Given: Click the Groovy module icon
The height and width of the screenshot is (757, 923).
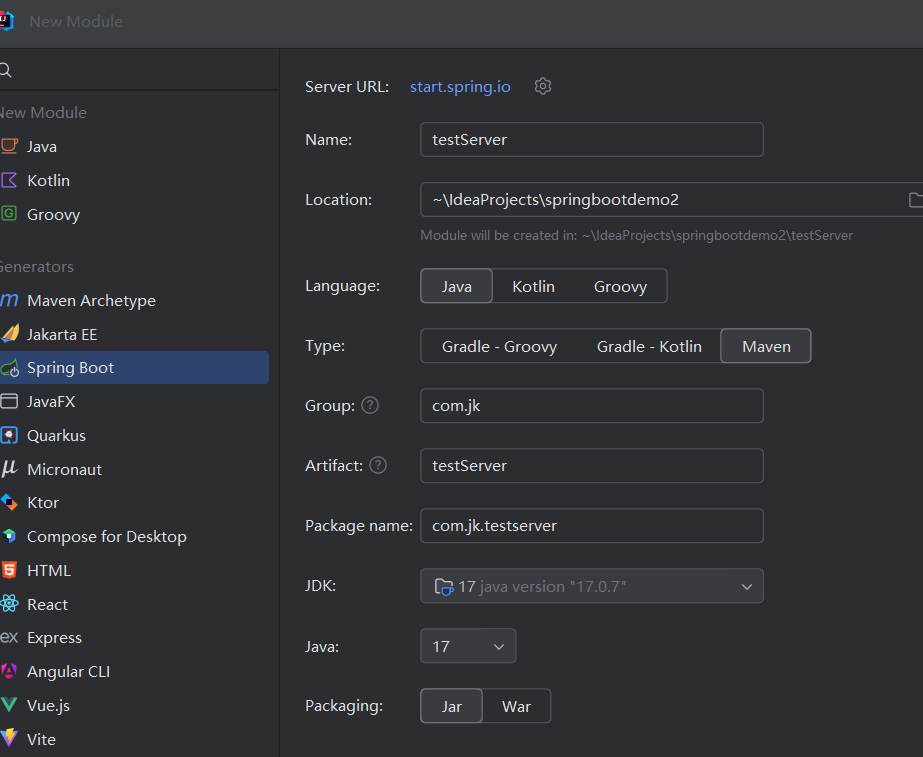Looking at the screenshot, I should 9,214.
